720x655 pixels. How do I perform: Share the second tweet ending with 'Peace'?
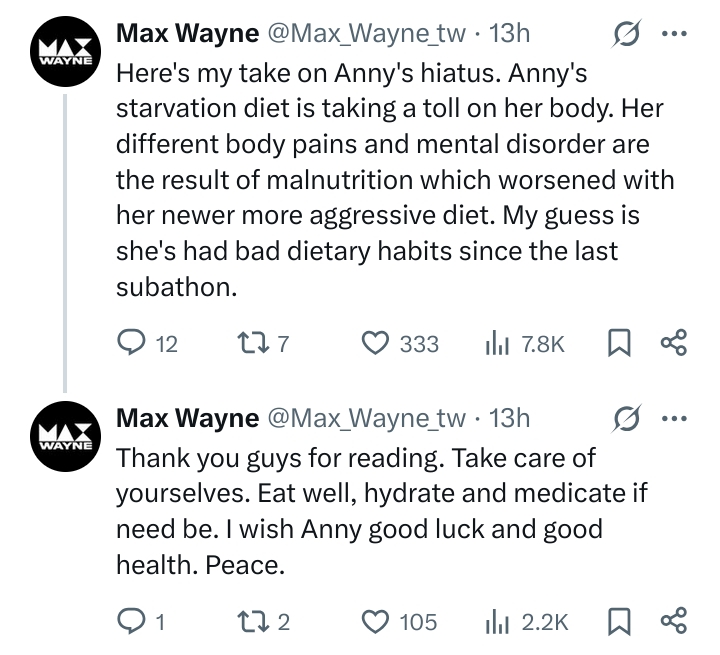674,621
